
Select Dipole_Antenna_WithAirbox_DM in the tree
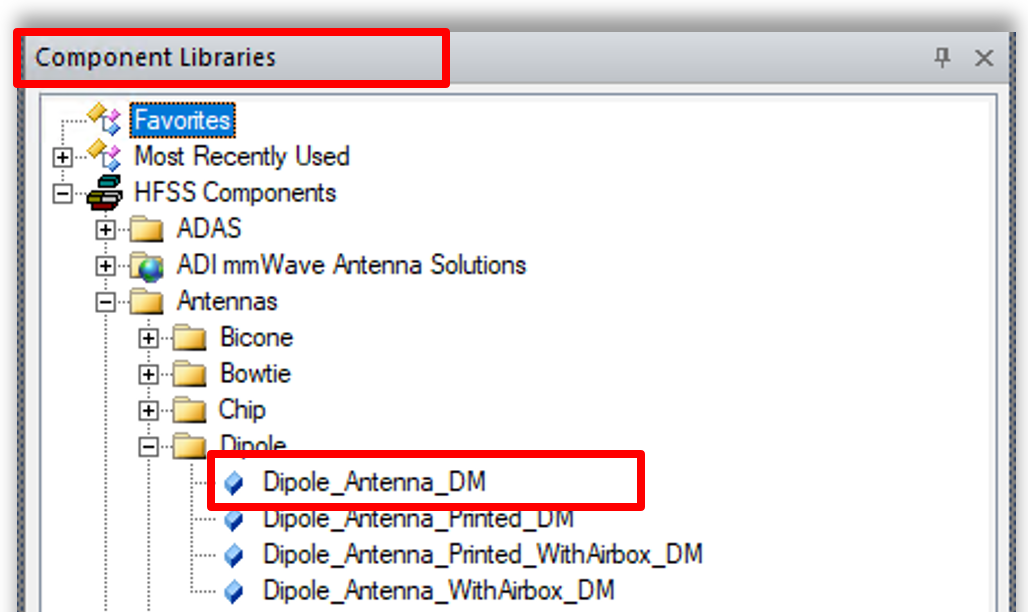click(438, 590)
